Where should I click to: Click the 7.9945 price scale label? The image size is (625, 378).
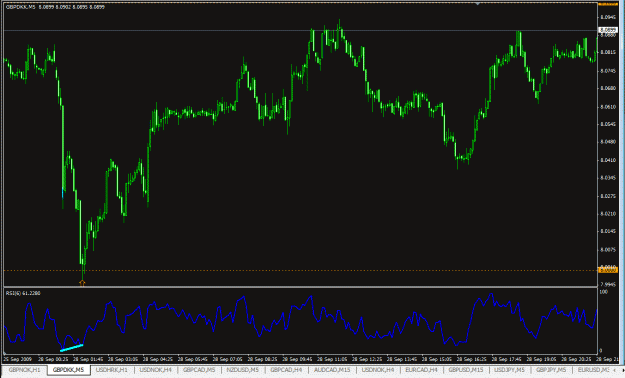(x=608, y=284)
